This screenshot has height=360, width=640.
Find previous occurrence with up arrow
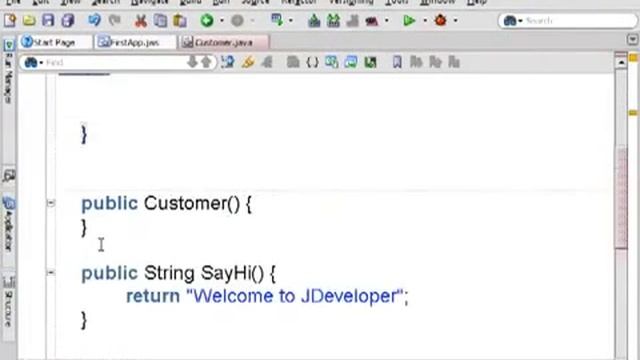207,62
